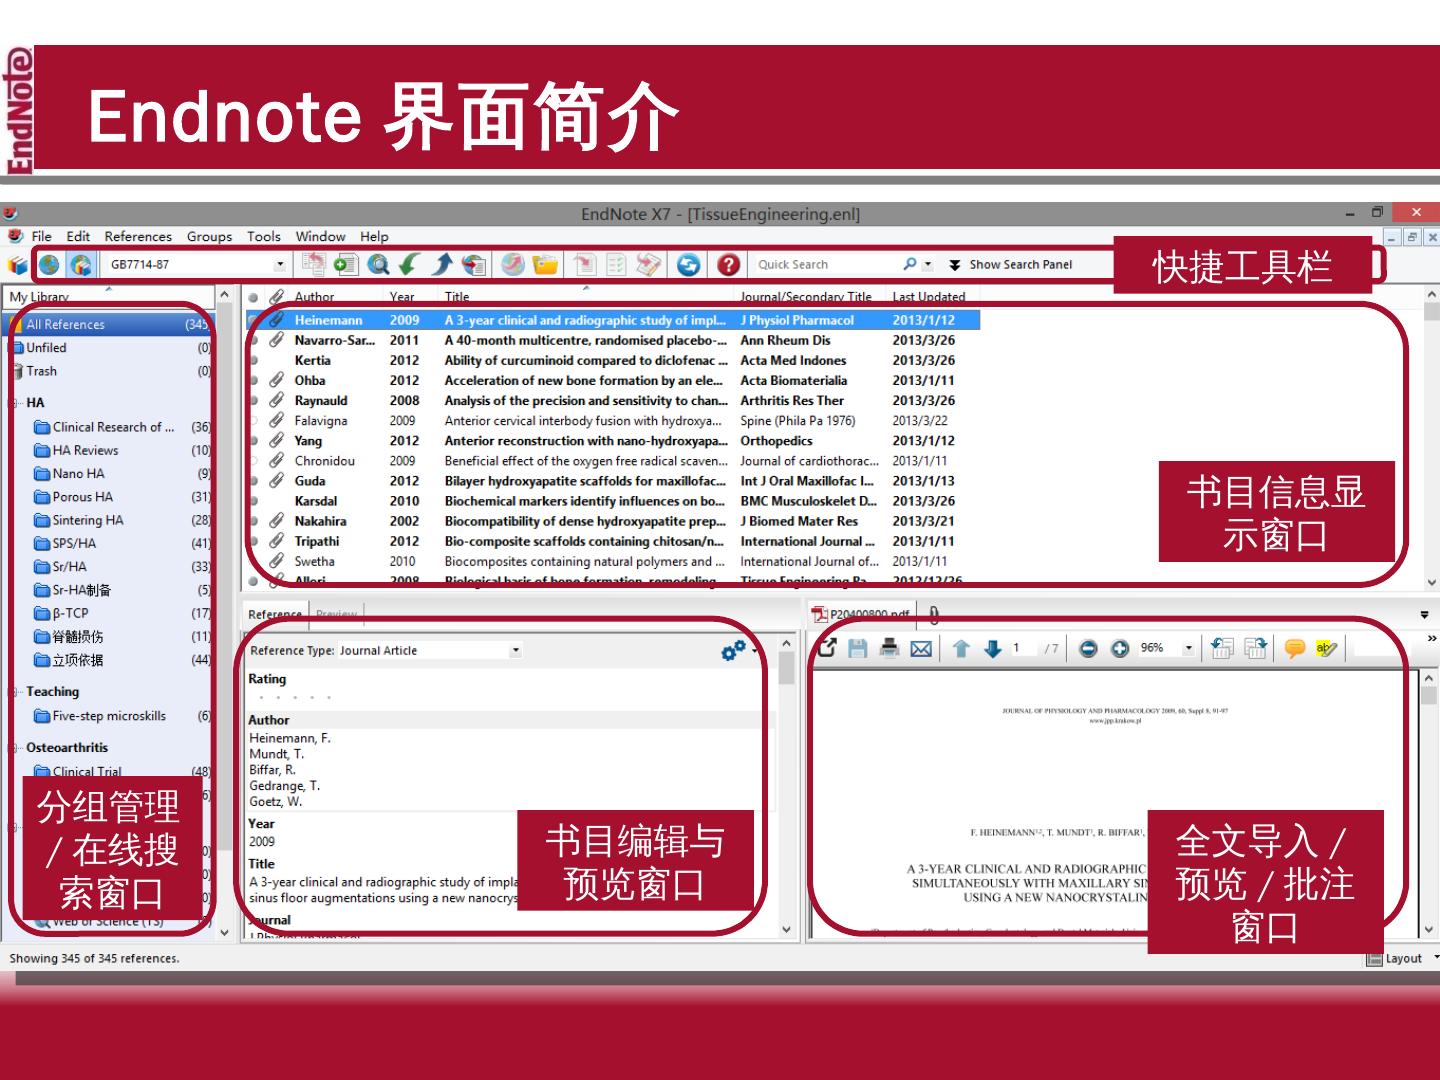Viewport: 1440px width, 1080px height.
Task: Print the PDF document
Action: point(889,648)
